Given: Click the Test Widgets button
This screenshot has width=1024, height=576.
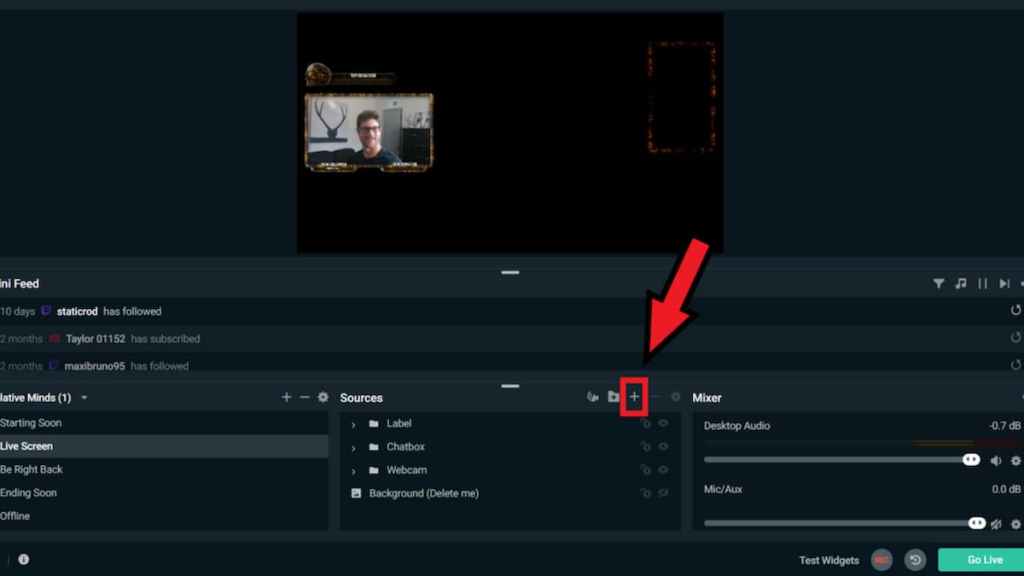Looking at the screenshot, I should pyautogui.click(x=828, y=560).
